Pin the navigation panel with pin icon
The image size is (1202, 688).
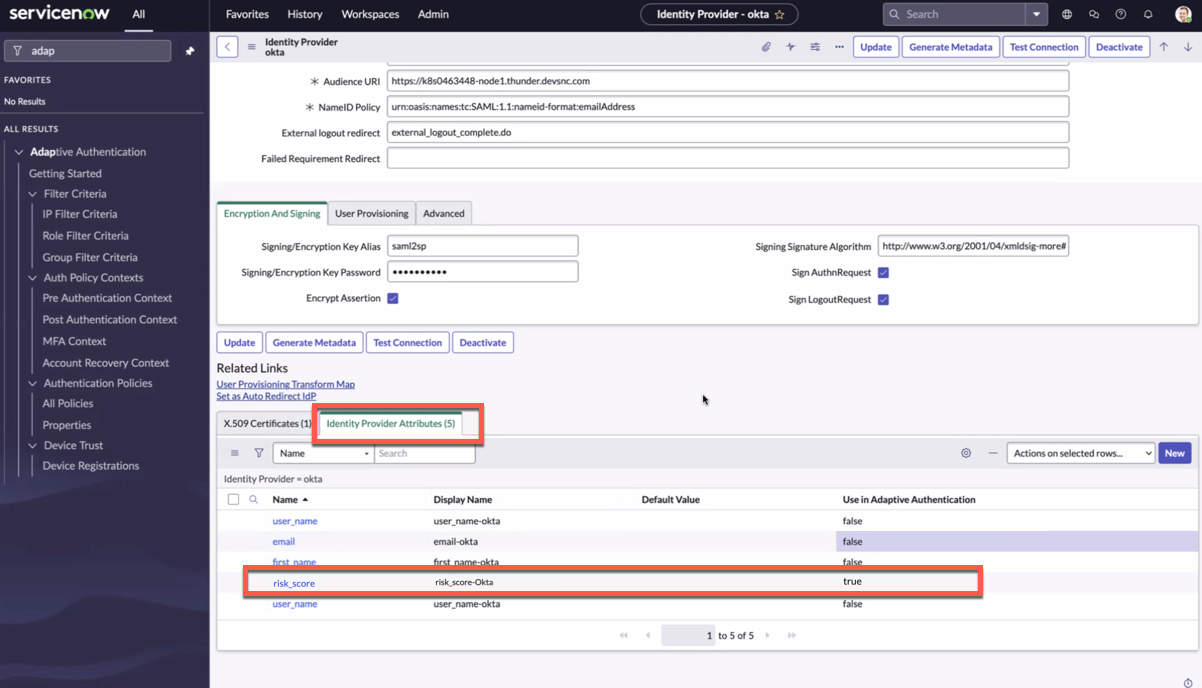point(190,51)
